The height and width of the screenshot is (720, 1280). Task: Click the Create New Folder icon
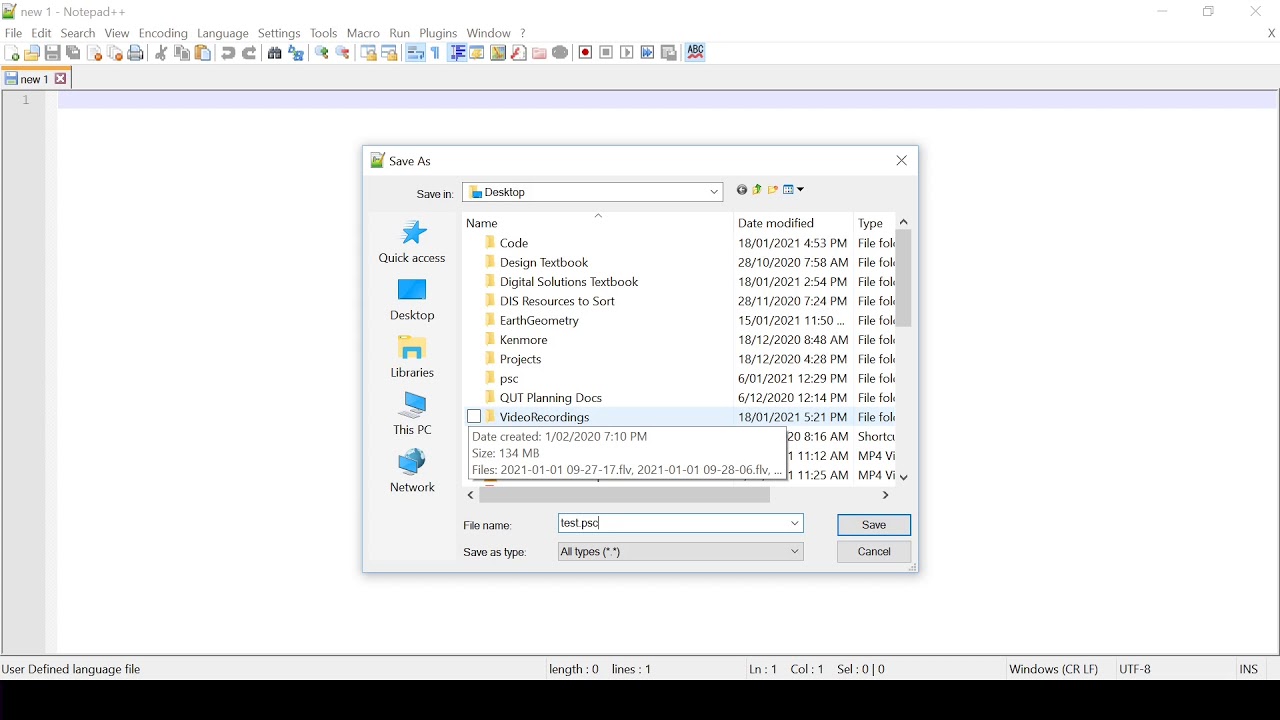pos(773,190)
